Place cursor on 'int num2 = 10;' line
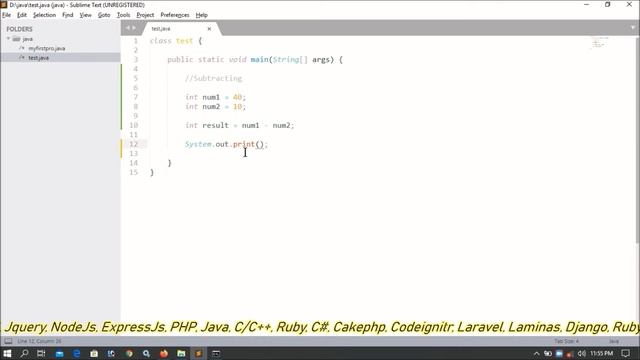640x360 pixels. (x=216, y=107)
